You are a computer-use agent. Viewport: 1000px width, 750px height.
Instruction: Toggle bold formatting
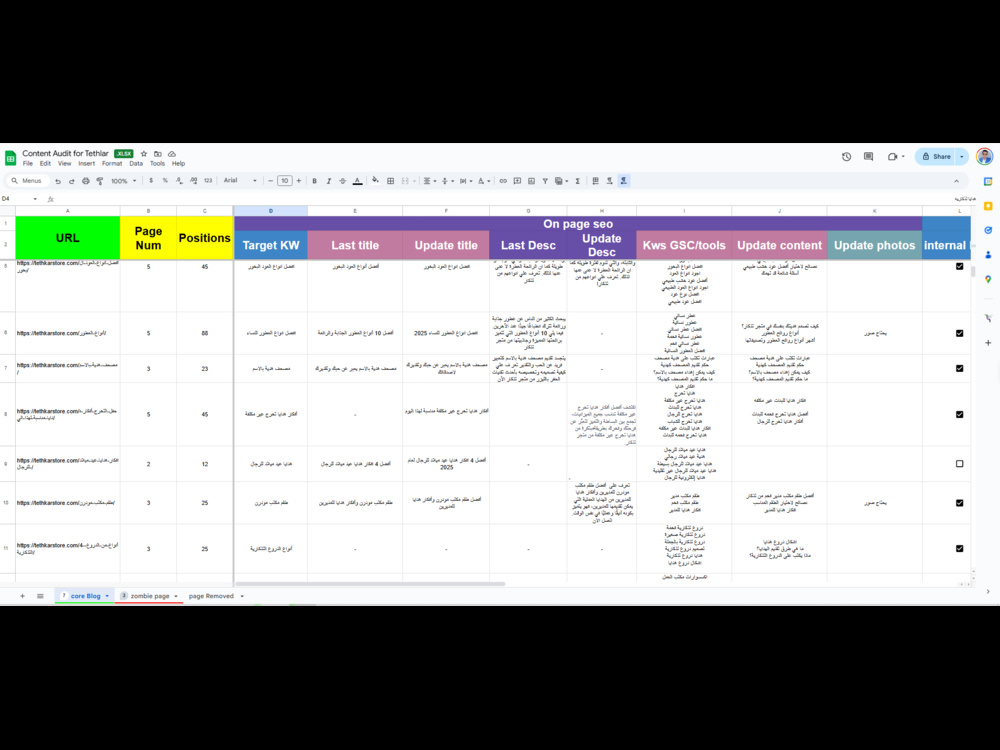(x=314, y=181)
